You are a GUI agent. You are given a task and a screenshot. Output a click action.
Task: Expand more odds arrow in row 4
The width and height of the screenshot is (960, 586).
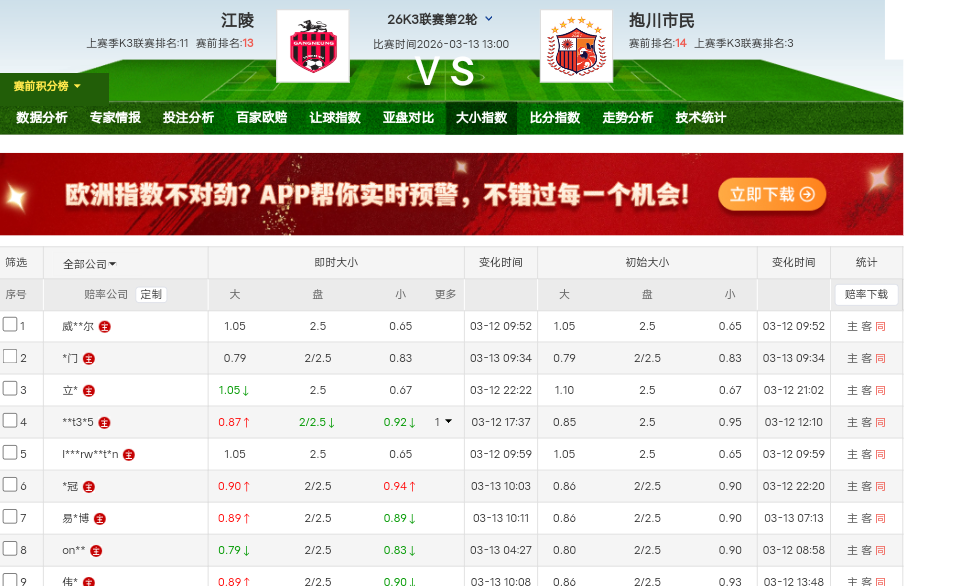tap(448, 422)
